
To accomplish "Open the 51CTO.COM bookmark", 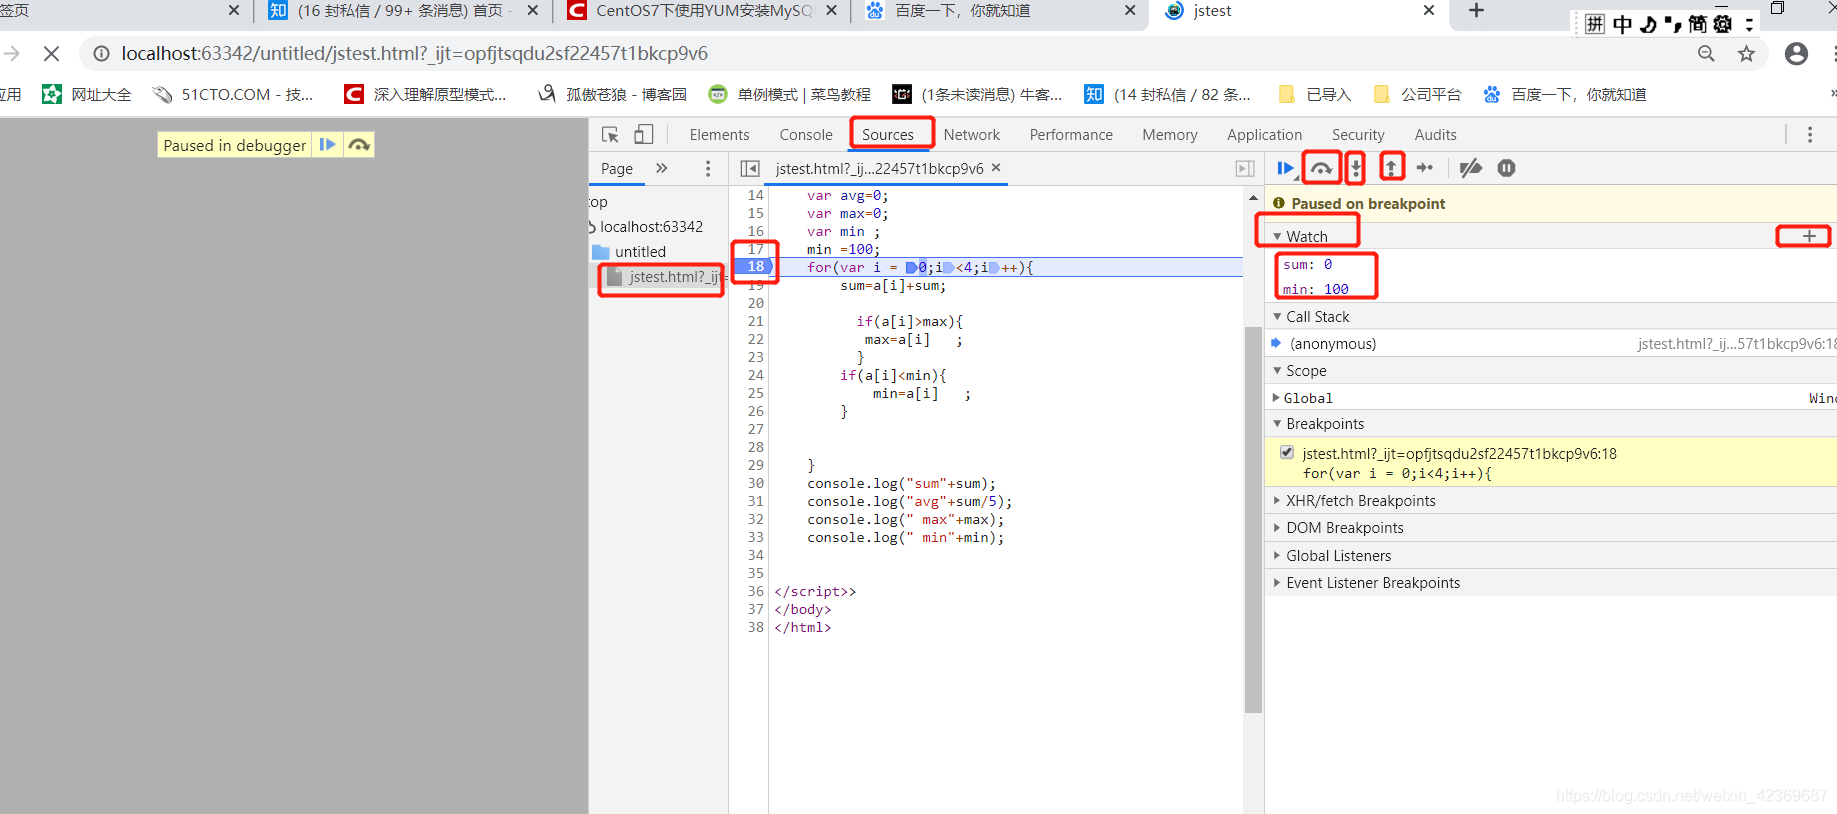I will 233,94.
